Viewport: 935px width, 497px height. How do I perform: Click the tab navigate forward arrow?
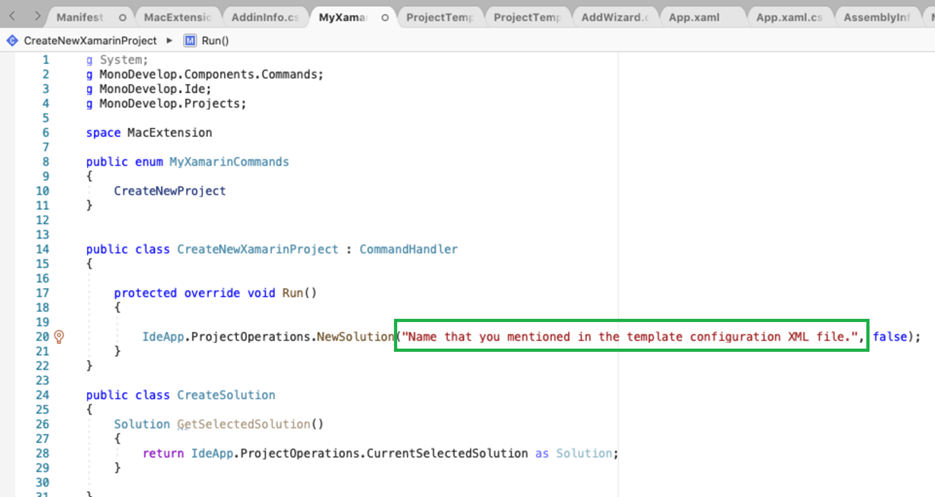pyautogui.click(x=35, y=17)
